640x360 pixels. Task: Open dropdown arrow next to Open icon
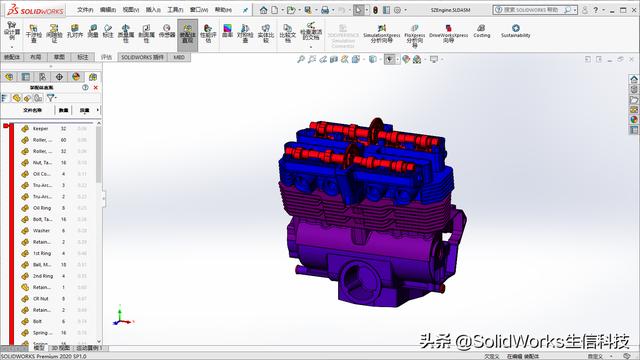[x=299, y=10]
